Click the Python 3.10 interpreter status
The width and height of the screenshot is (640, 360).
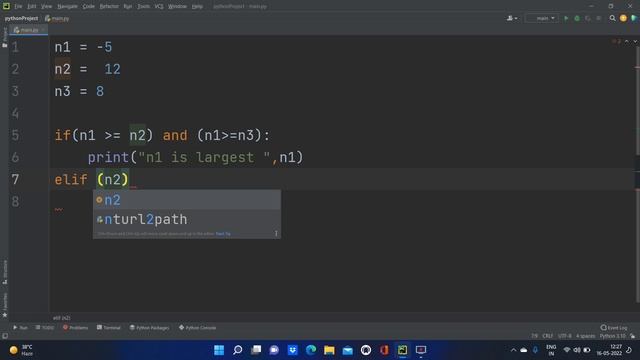pyautogui.click(x=613, y=336)
